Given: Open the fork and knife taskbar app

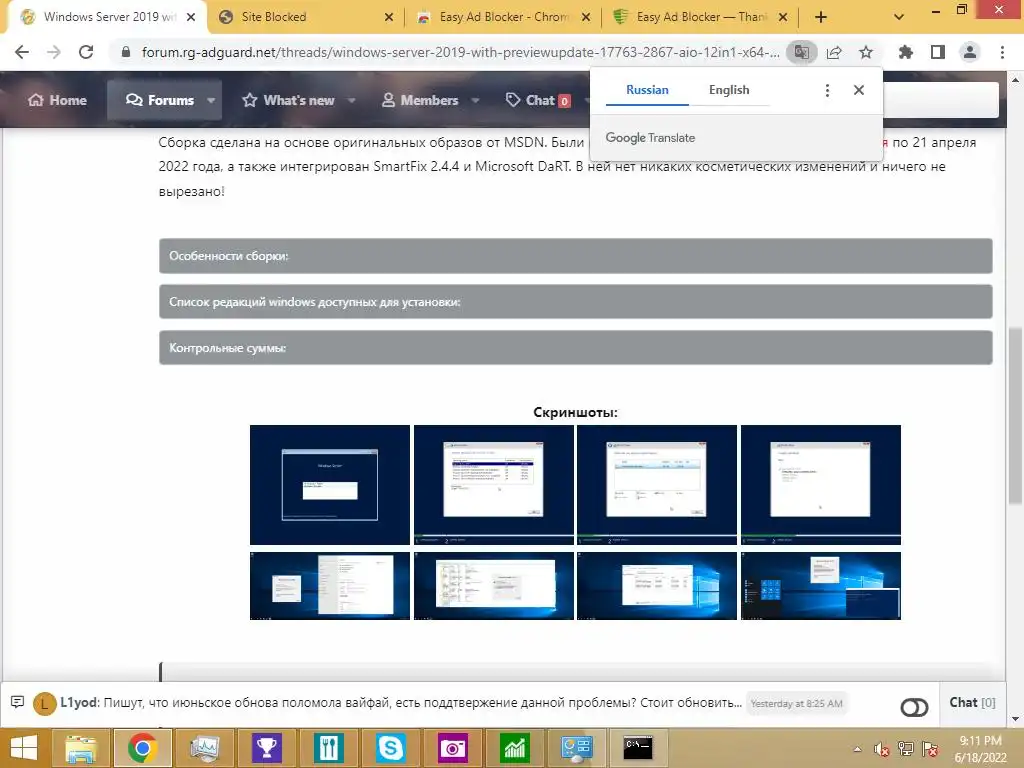Looking at the screenshot, I should coord(328,748).
